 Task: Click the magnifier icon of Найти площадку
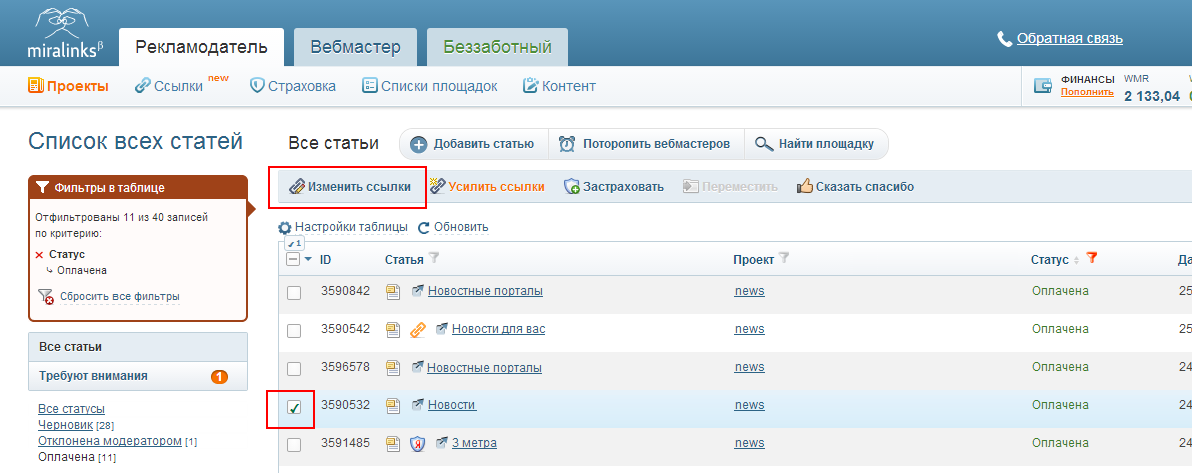point(763,144)
